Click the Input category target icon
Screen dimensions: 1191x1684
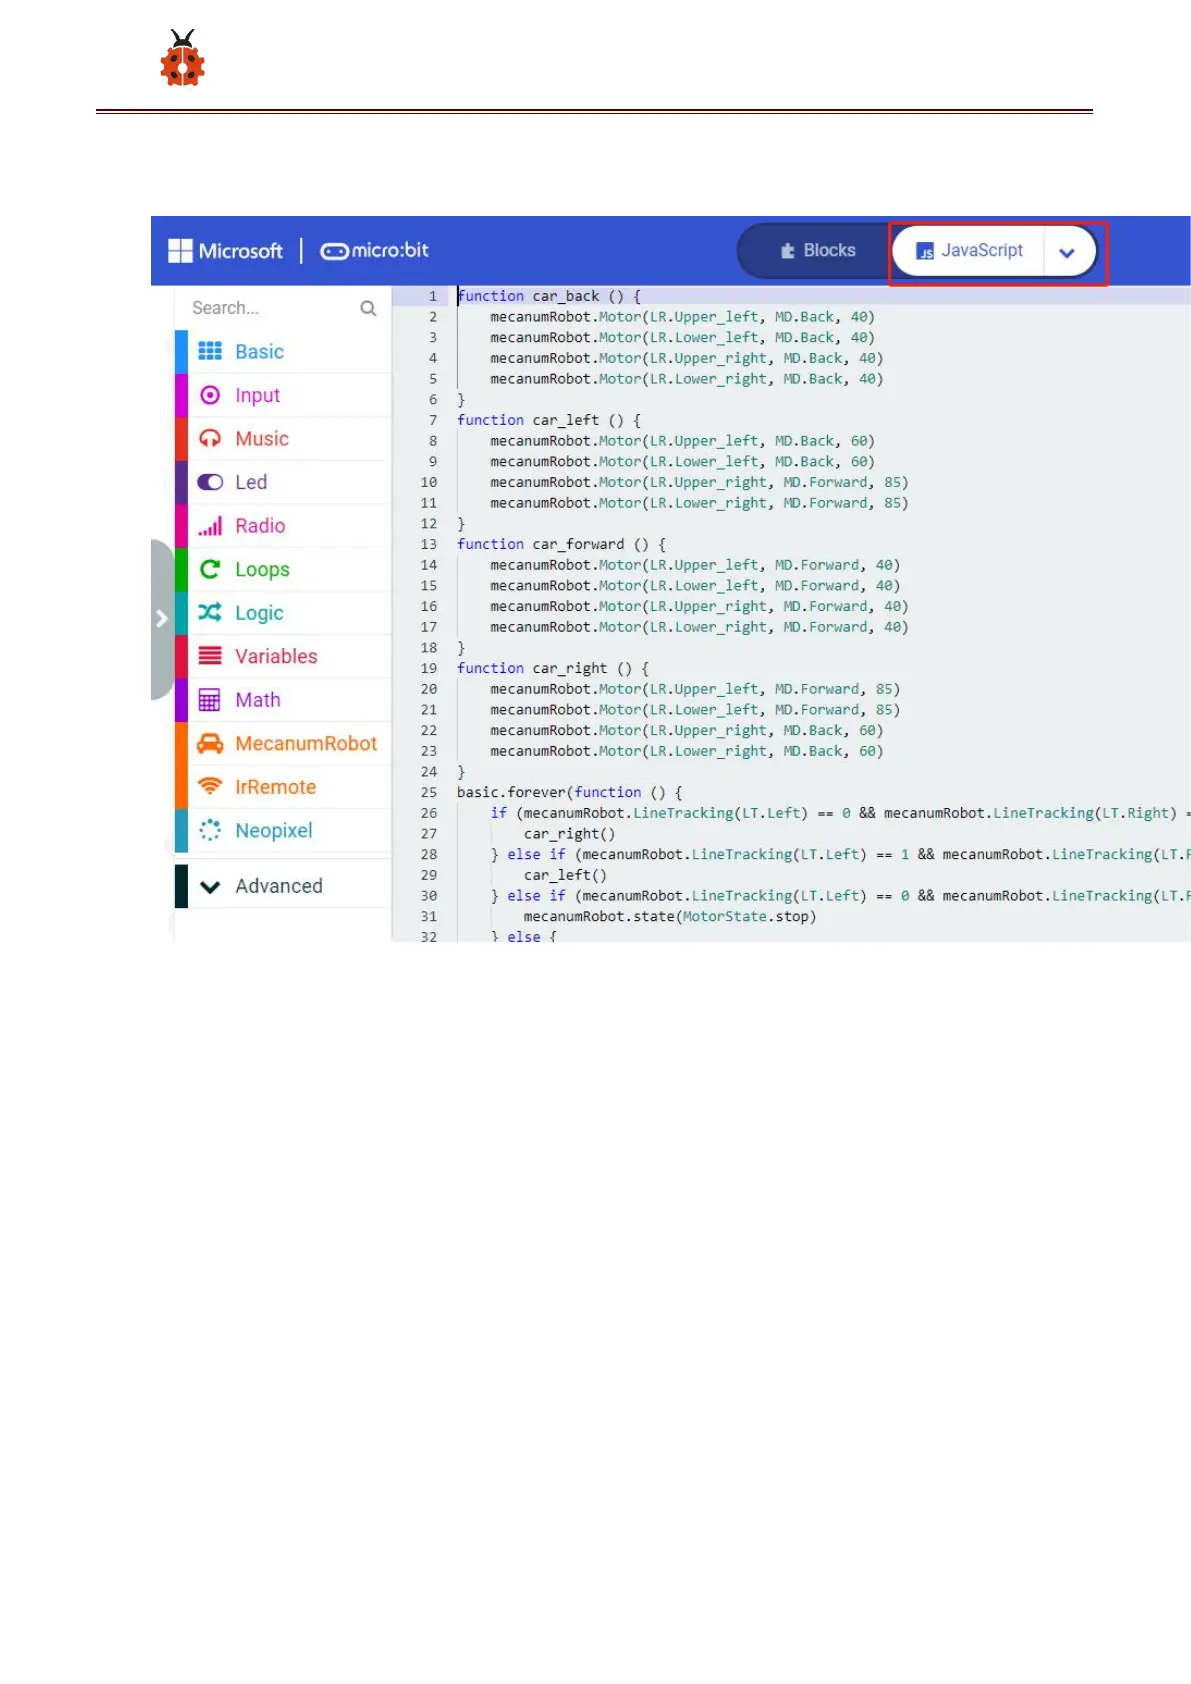point(210,395)
